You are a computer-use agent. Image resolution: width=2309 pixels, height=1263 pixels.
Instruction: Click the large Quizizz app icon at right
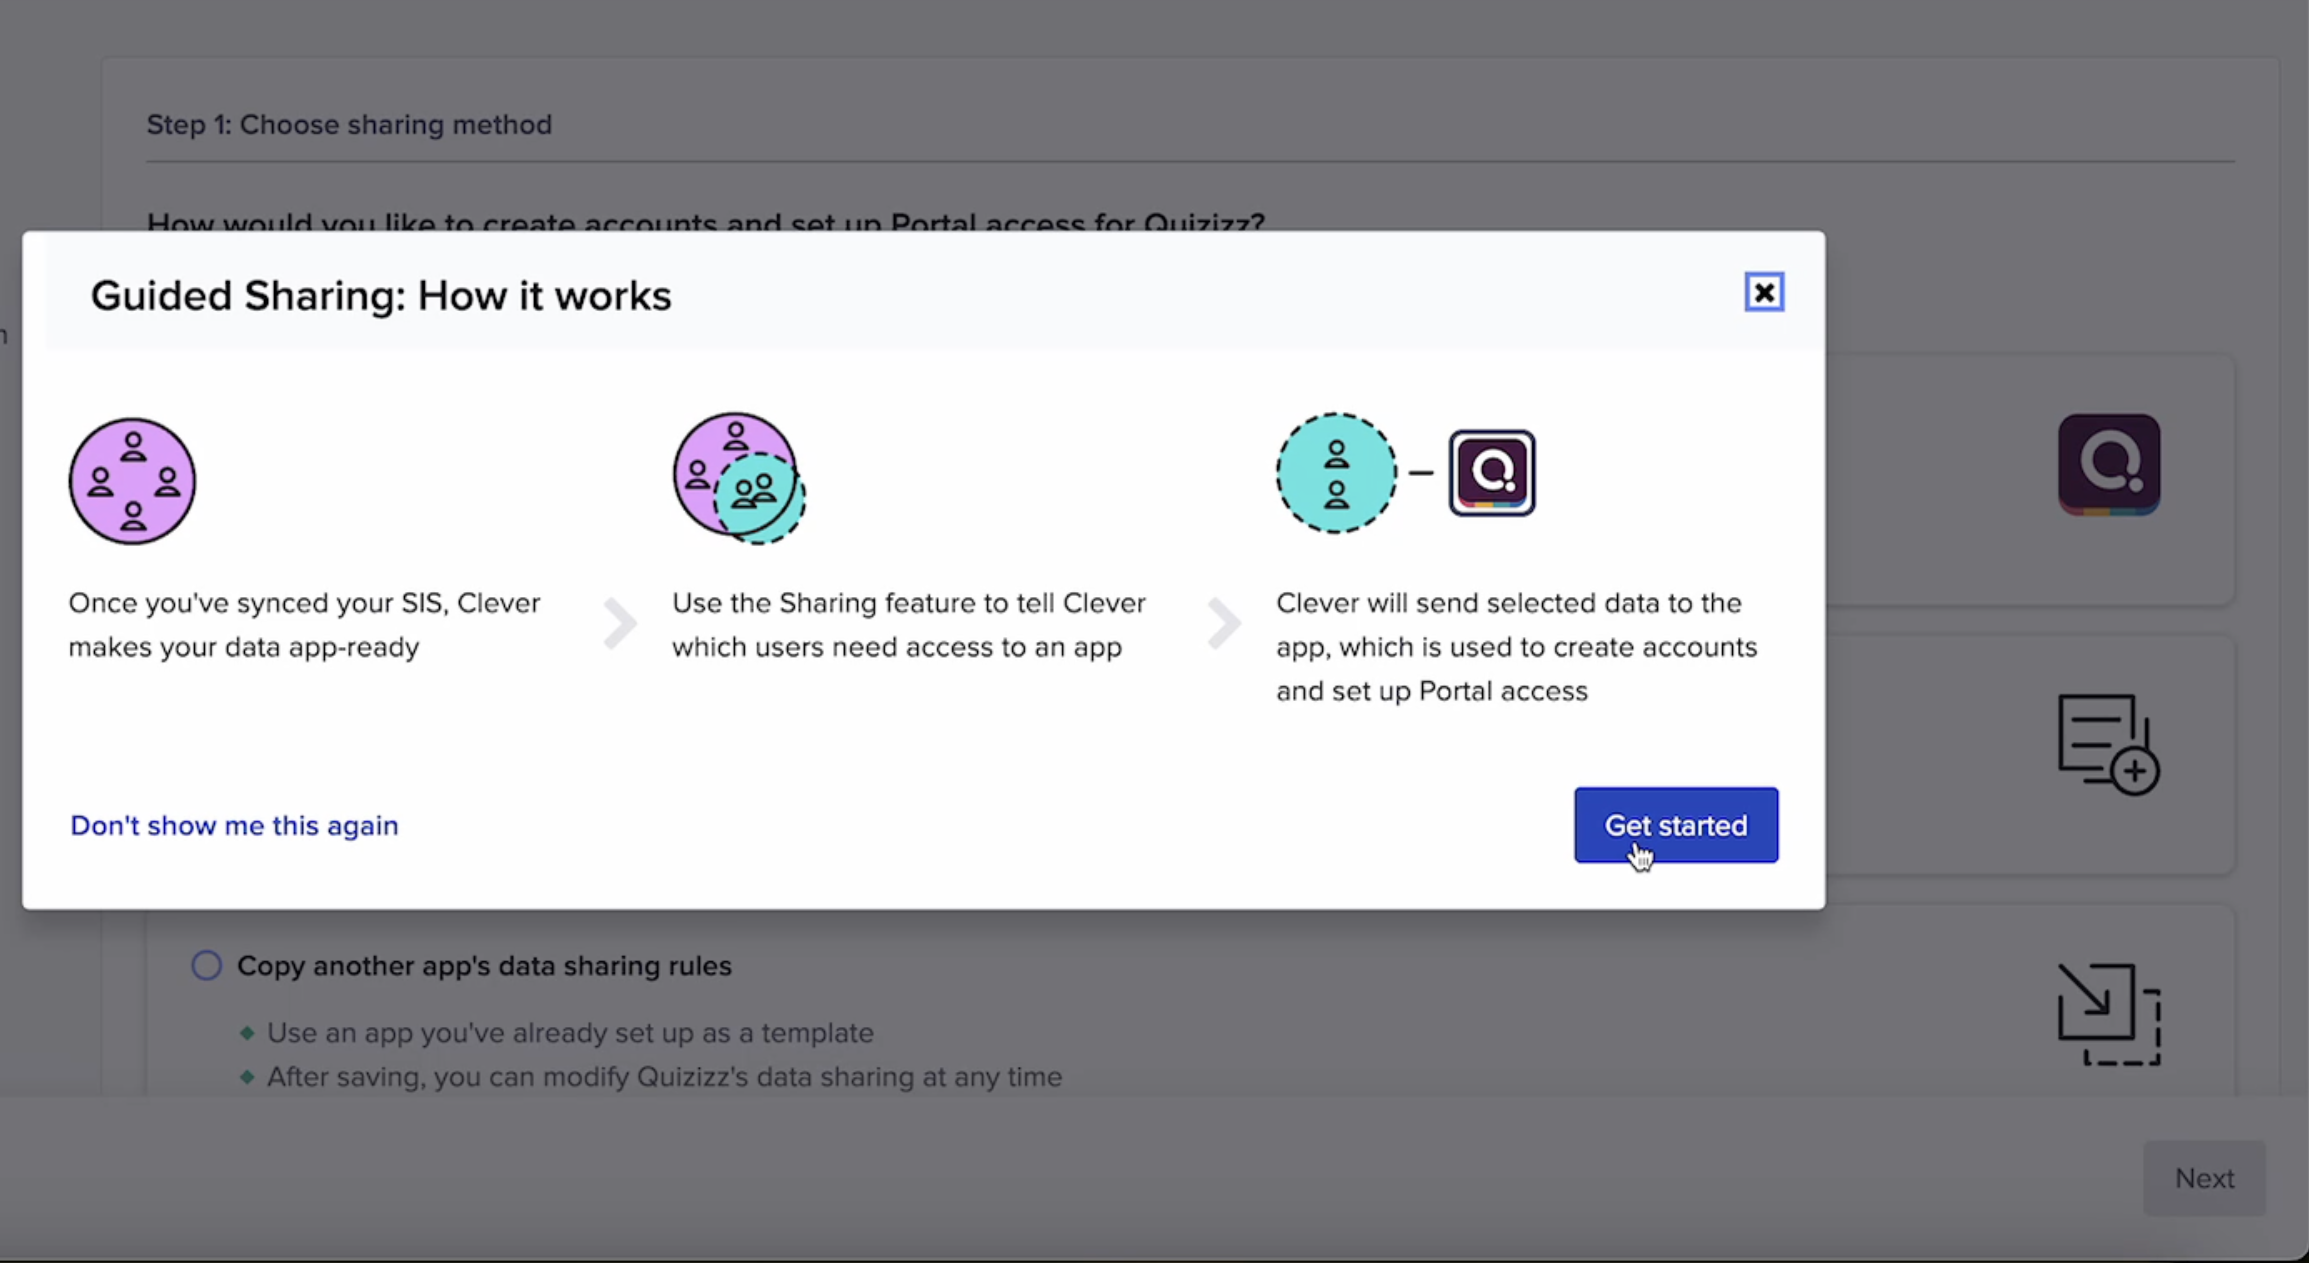pos(2108,465)
